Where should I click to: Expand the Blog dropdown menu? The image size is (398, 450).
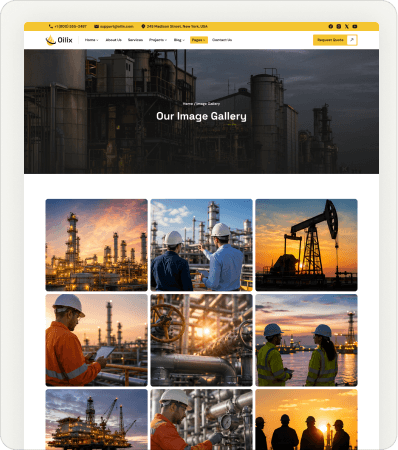pos(179,40)
